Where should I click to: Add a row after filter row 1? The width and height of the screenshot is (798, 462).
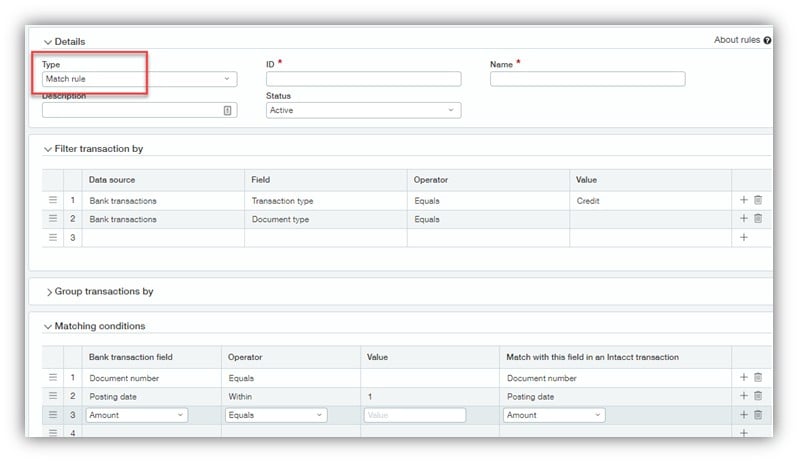744,200
